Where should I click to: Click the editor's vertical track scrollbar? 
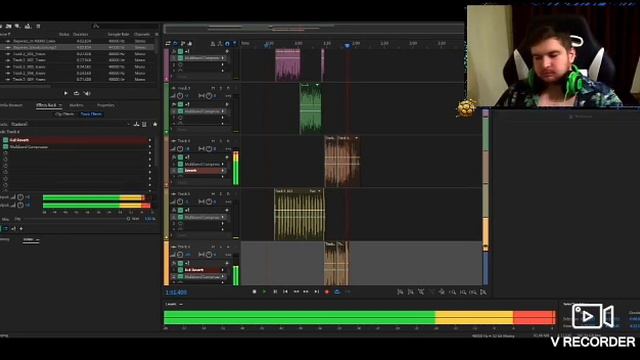485,196
